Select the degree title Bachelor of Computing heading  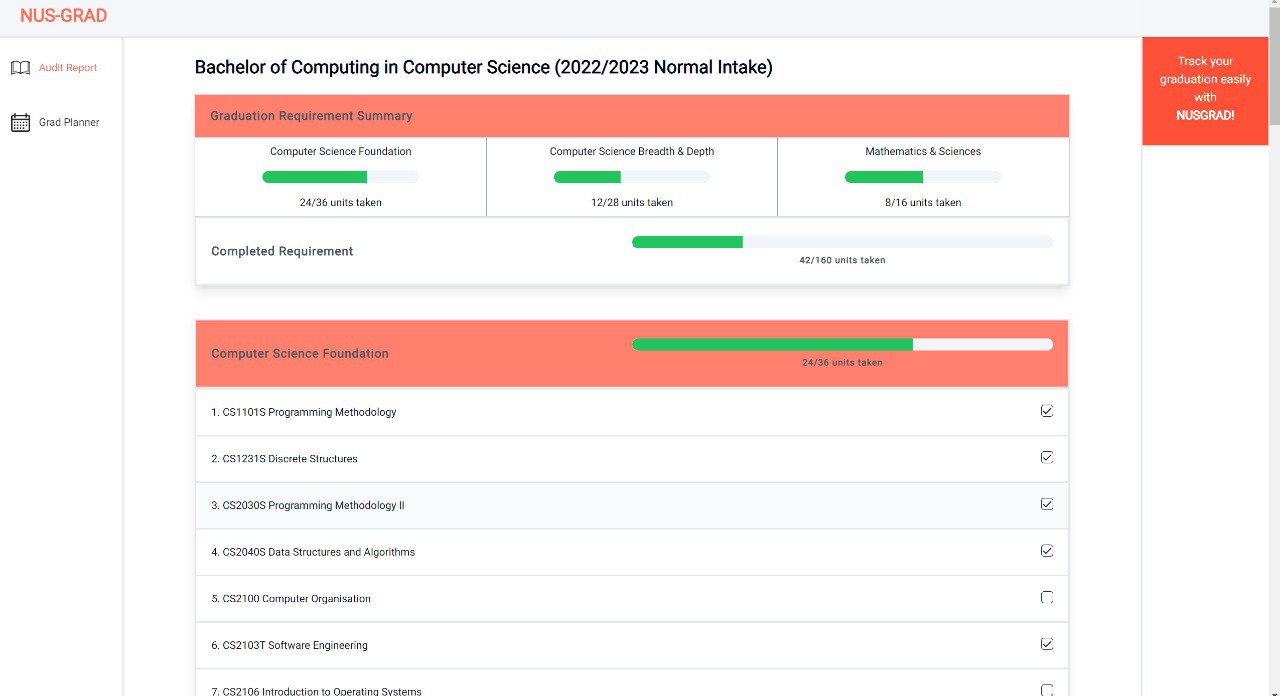pyautogui.click(x=483, y=67)
